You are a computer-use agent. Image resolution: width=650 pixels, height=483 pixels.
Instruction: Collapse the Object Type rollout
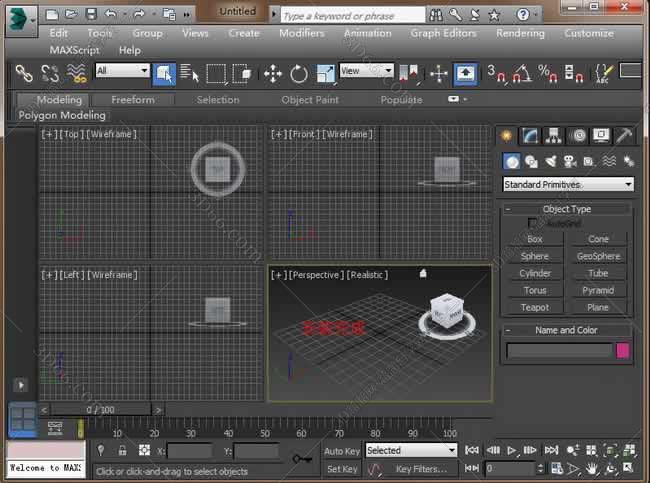click(567, 209)
